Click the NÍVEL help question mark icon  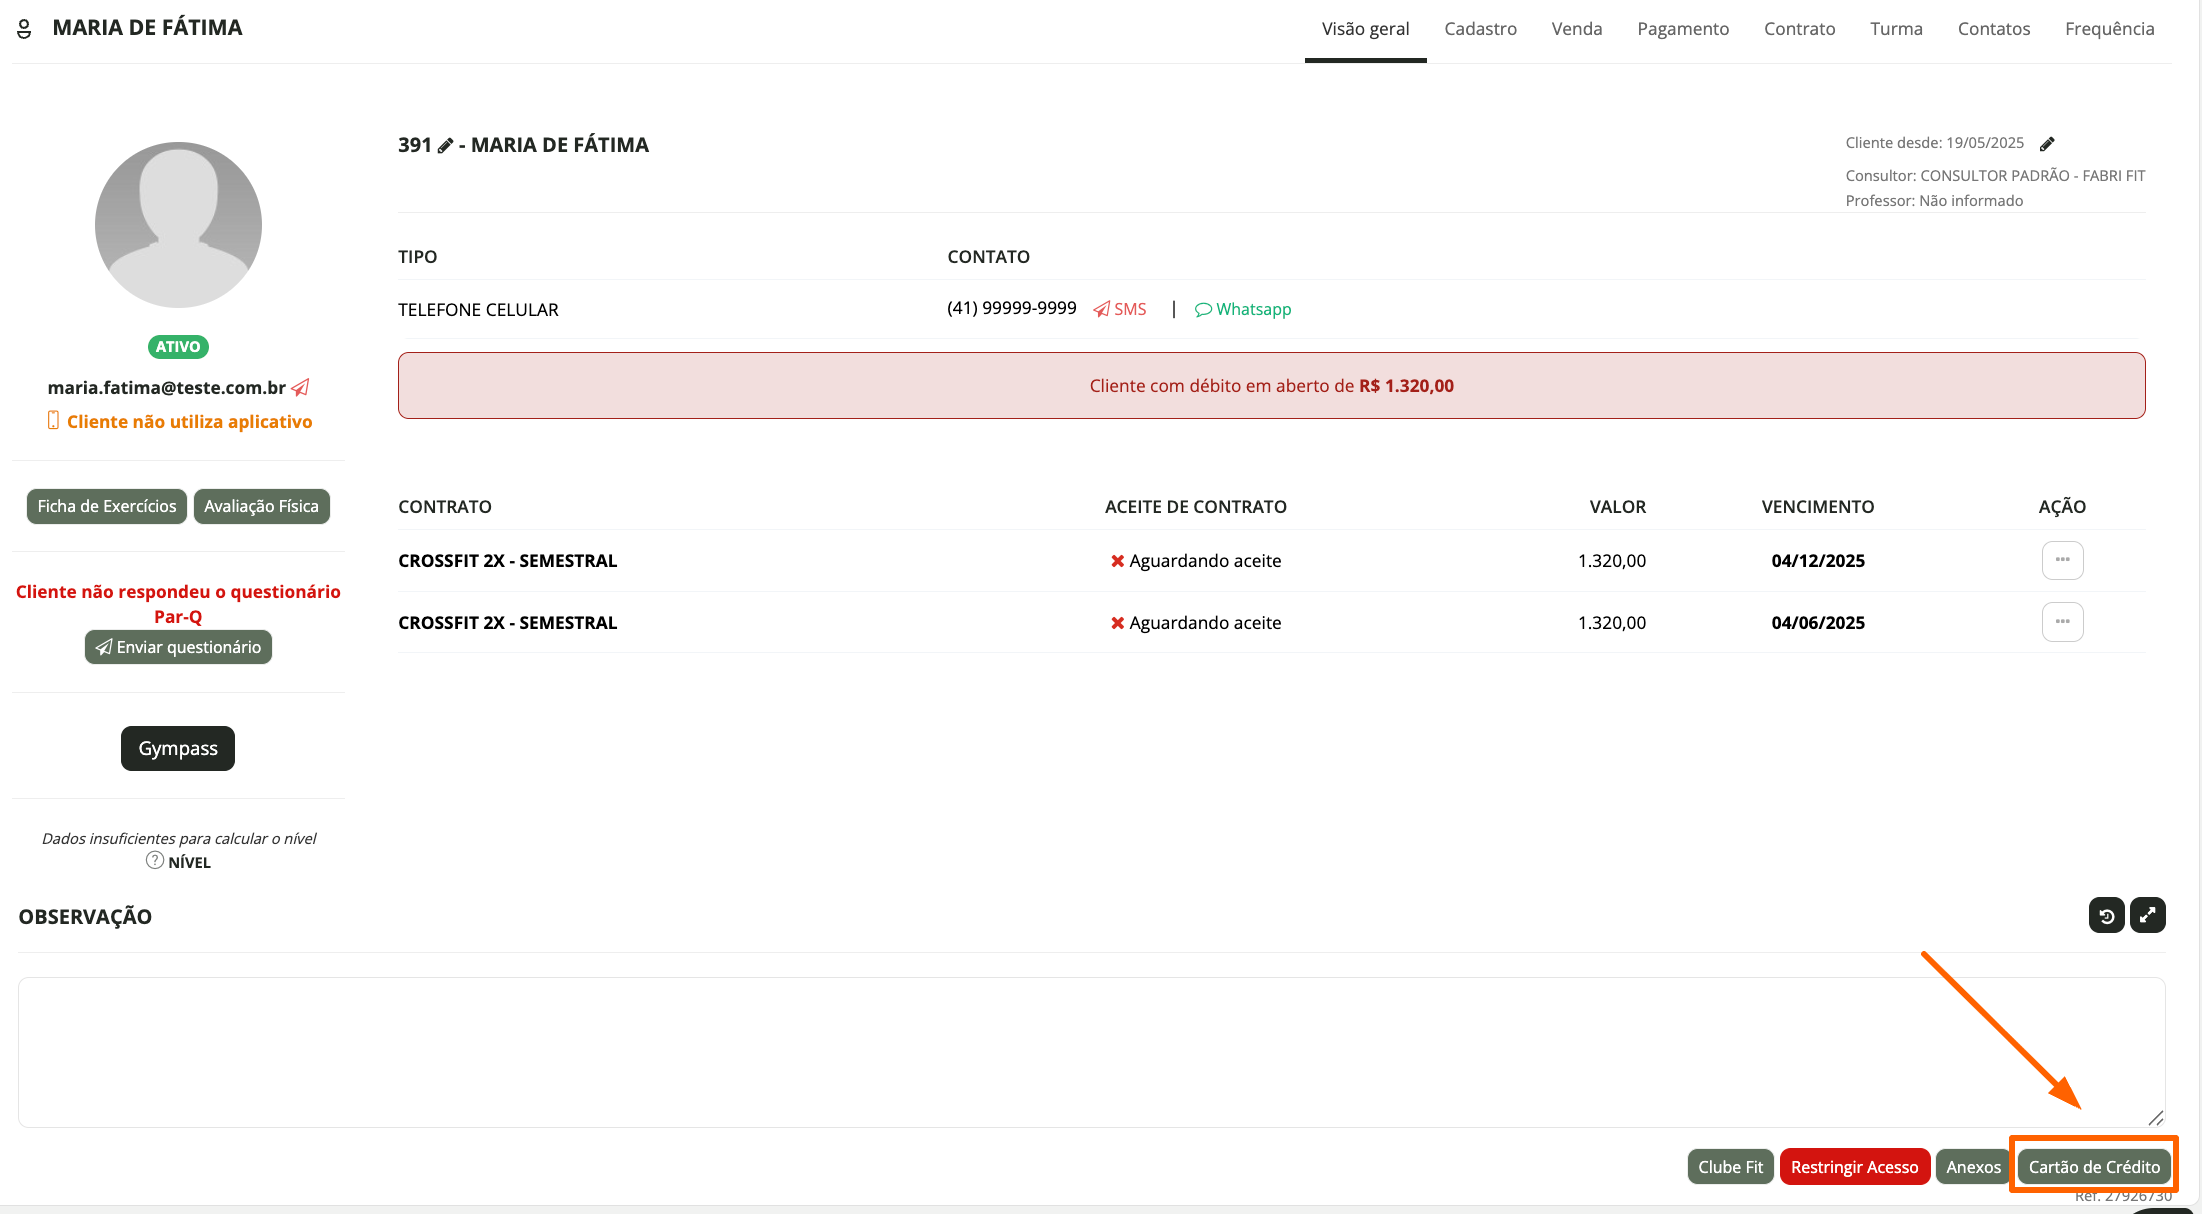tap(155, 861)
